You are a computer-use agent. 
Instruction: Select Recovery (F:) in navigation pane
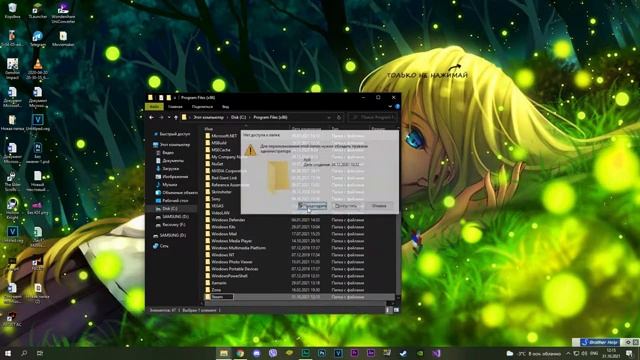pyautogui.click(x=171, y=224)
